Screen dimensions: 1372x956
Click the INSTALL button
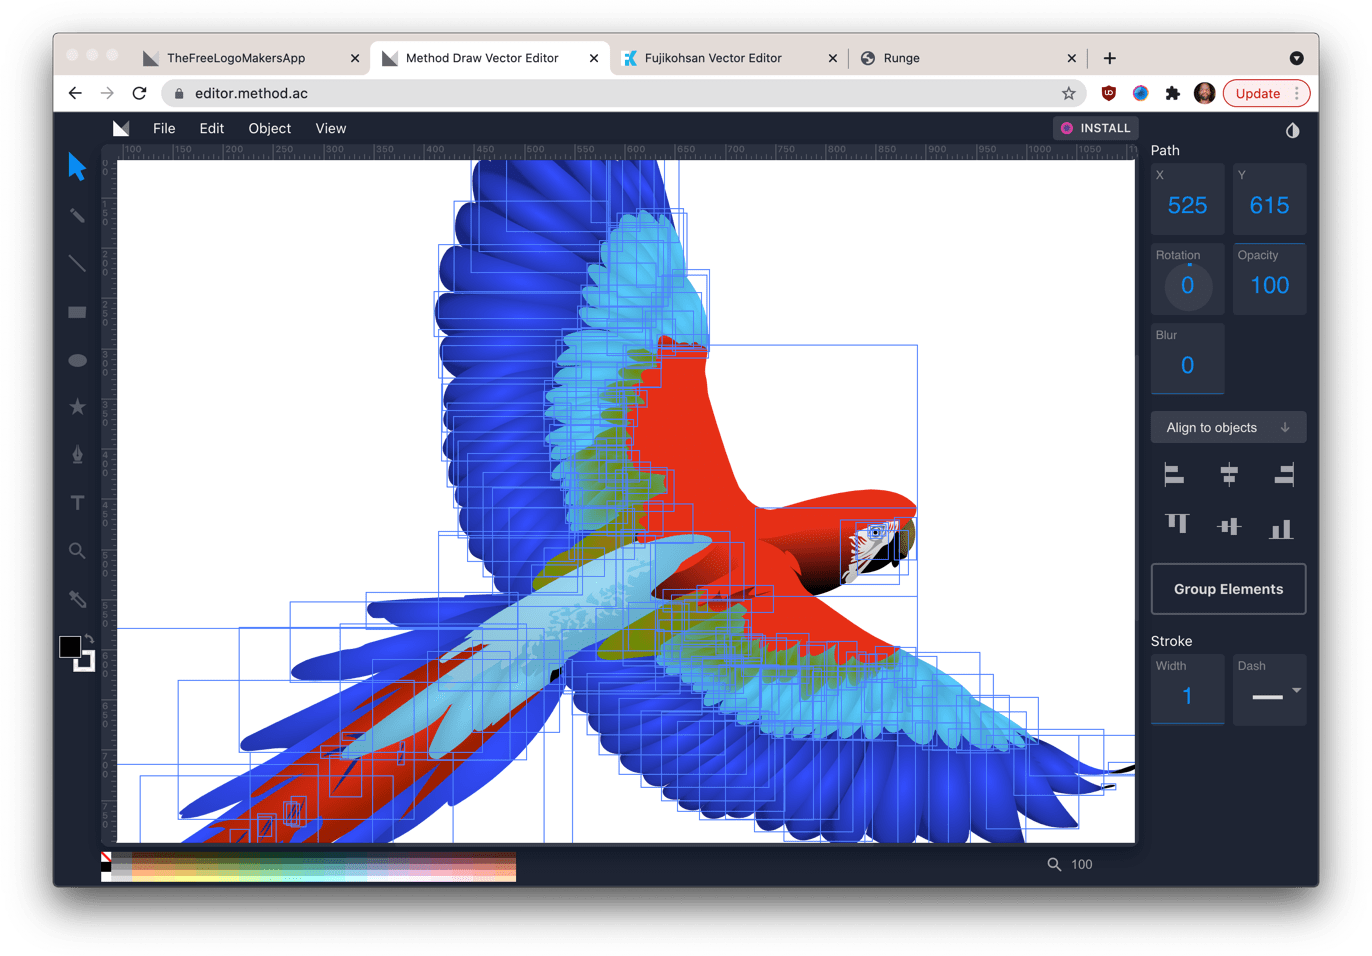(x=1096, y=128)
